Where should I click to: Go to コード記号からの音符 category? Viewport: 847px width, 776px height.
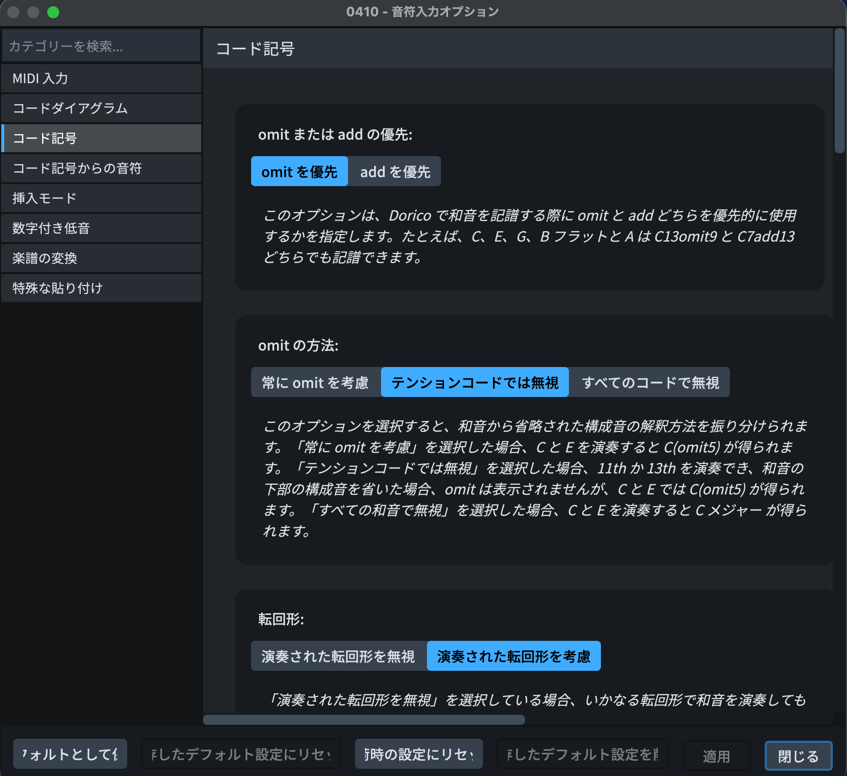click(x=101, y=168)
